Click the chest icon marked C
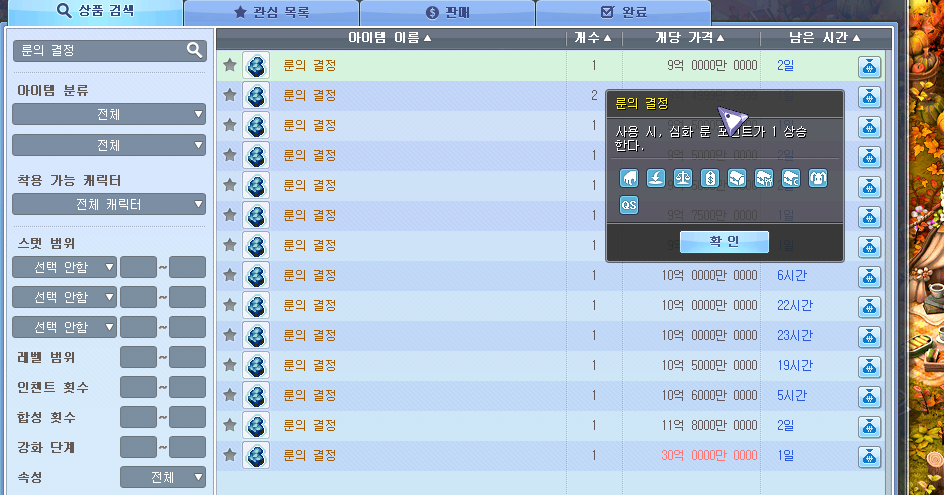 pyautogui.click(x=790, y=178)
